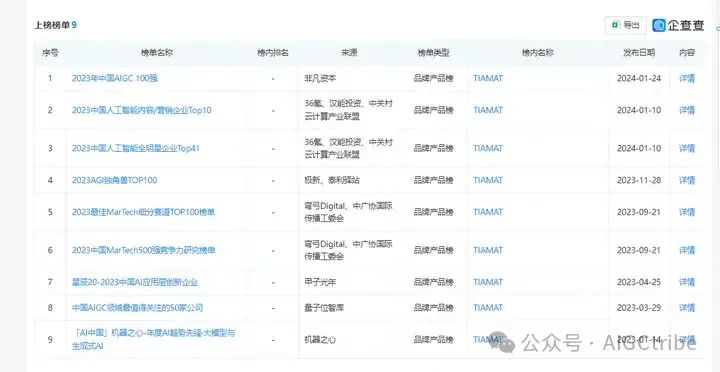The image size is (720, 372).
Task: Open 2023最佳MarTech细分赛道TOP100榜单 link
Action: (x=143, y=212)
